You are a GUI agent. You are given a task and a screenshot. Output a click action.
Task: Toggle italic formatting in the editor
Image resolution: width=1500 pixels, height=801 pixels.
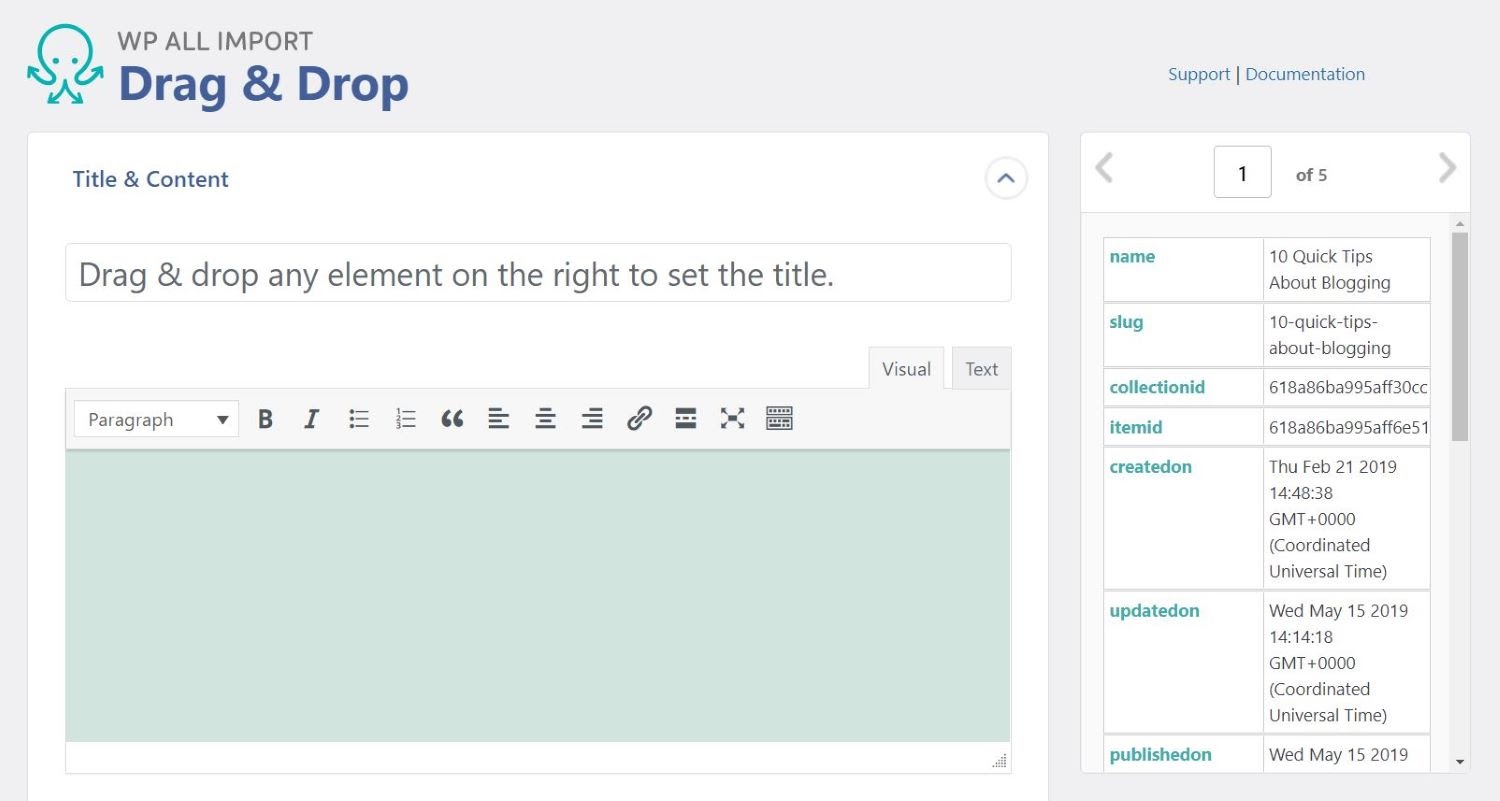pyautogui.click(x=311, y=419)
